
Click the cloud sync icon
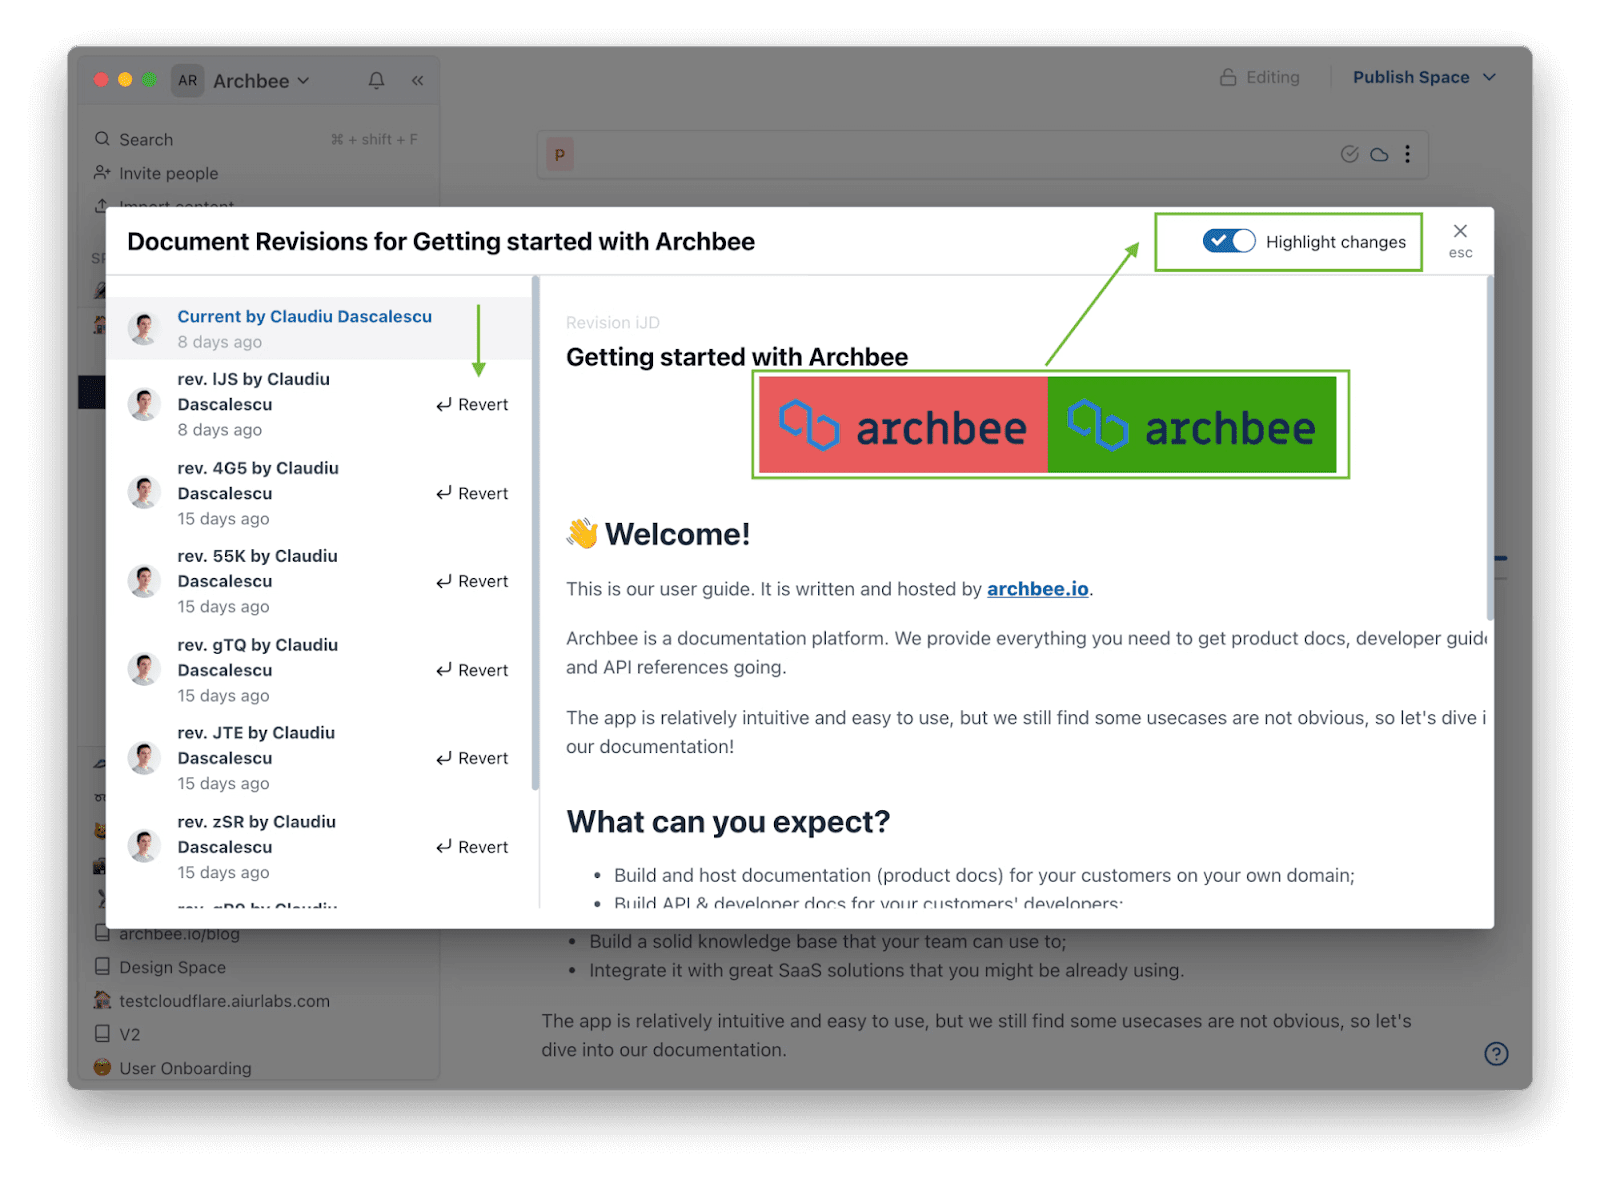pos(1379,154)
